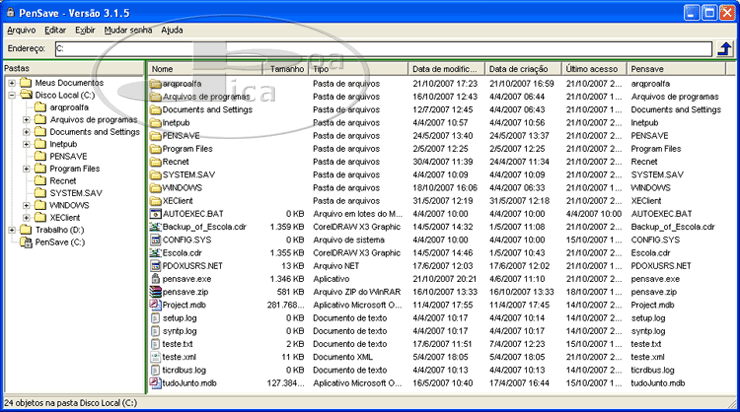This screenshot has width=740, height=412.
Task: Expand the Trabalho (D:) tree node
Action: tap(11, 230)
